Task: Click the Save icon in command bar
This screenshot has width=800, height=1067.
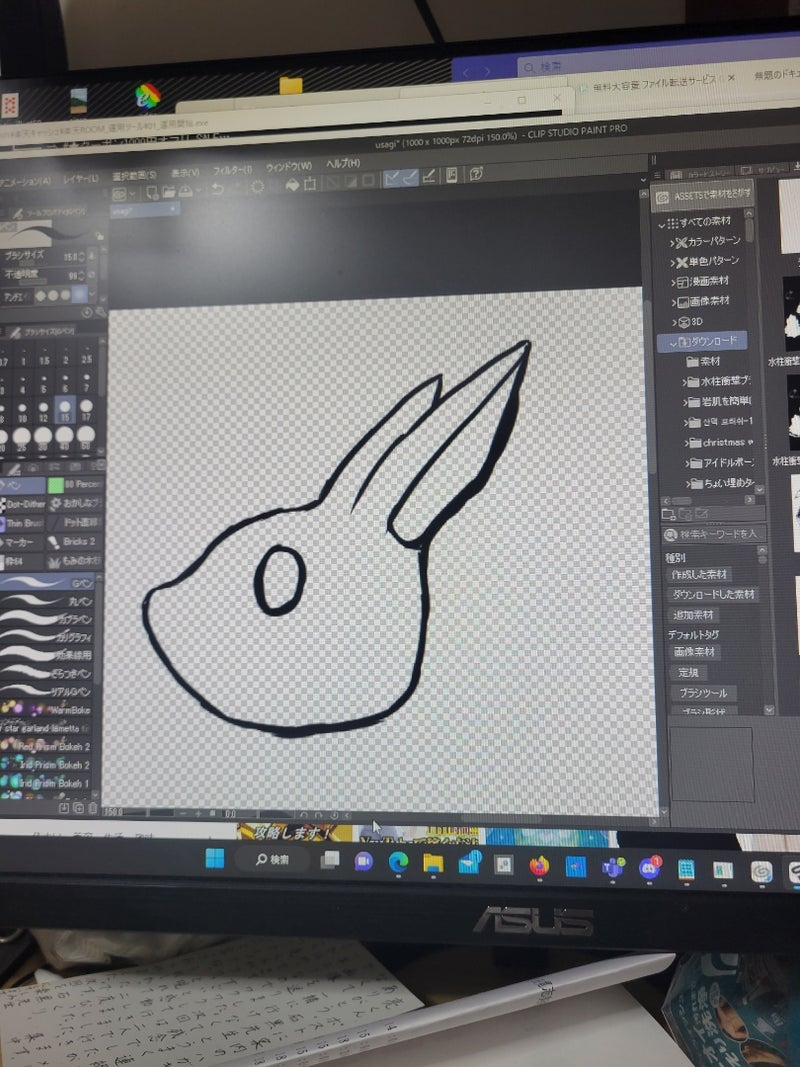Action: pyautogui.click(x=185, y=191)
